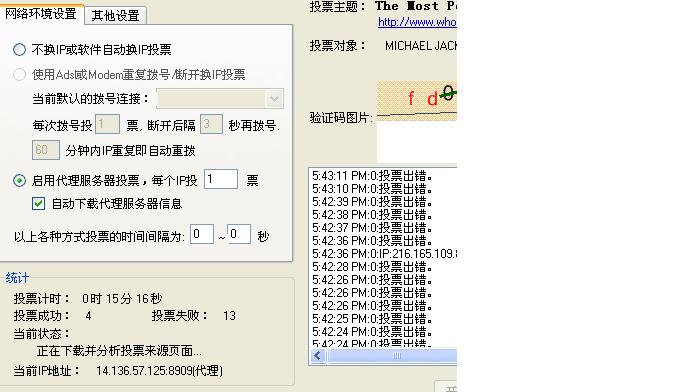Viewport: 683px width, 392px height.
Task: Expand the 当前默认的拨号连接 dropdown
Action: click(274, 99)
